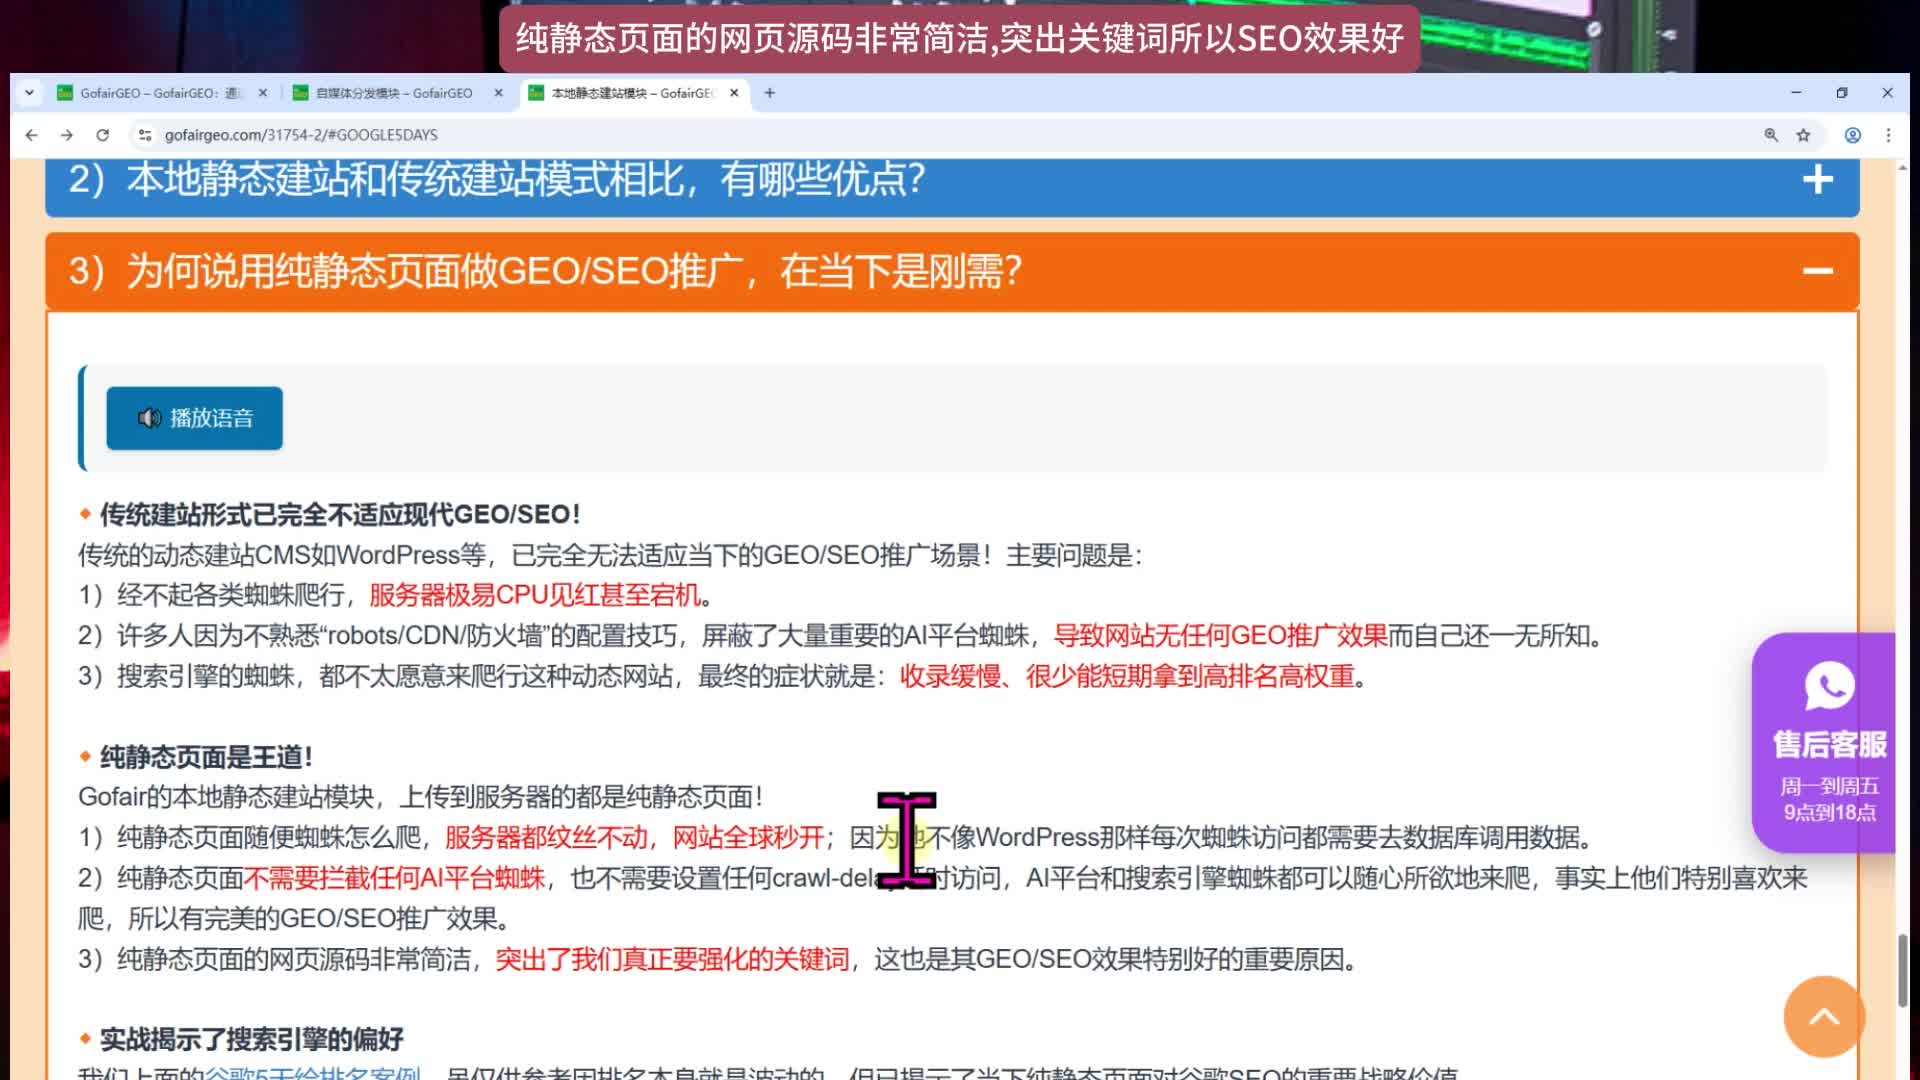
Task: Click the browser forward arrow
Action: 67,135
